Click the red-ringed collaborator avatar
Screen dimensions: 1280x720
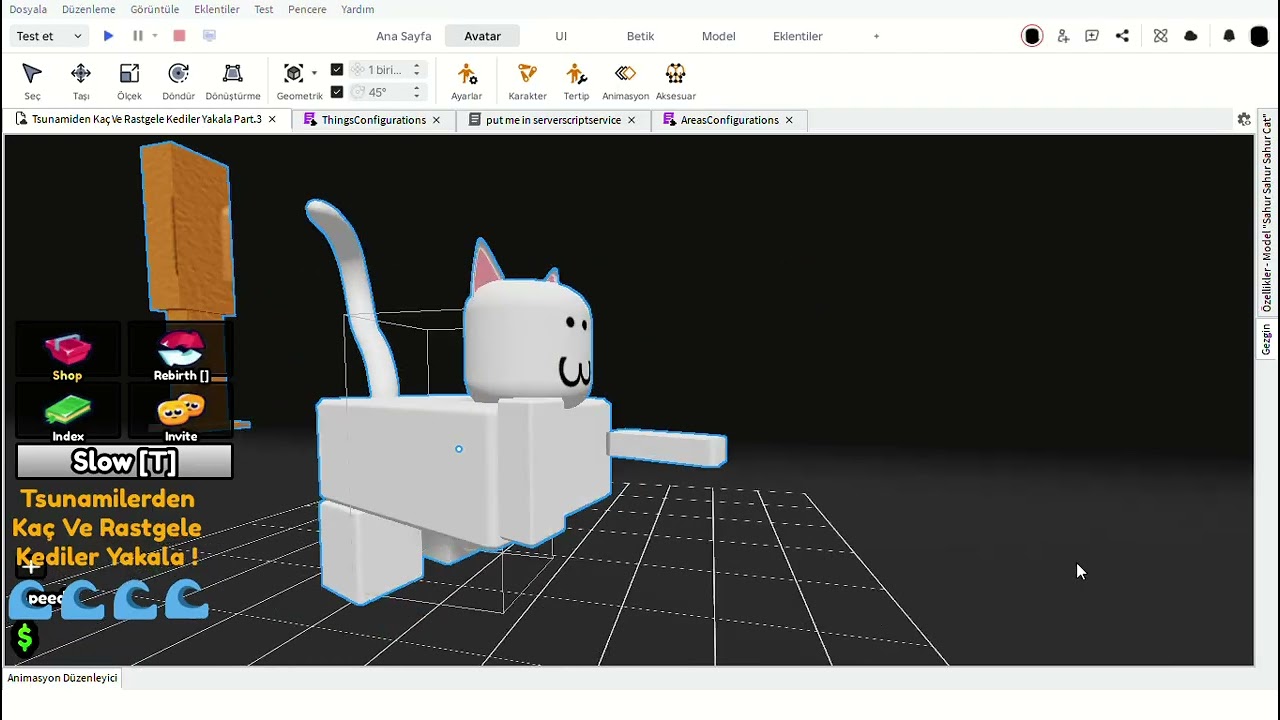click(1032, 36)
